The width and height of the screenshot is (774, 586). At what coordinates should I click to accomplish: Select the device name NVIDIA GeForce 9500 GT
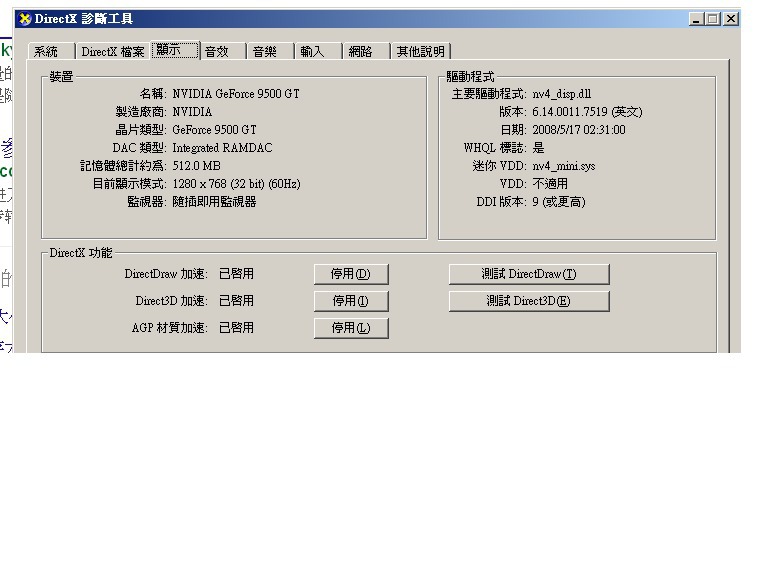[x=236, y=94]
